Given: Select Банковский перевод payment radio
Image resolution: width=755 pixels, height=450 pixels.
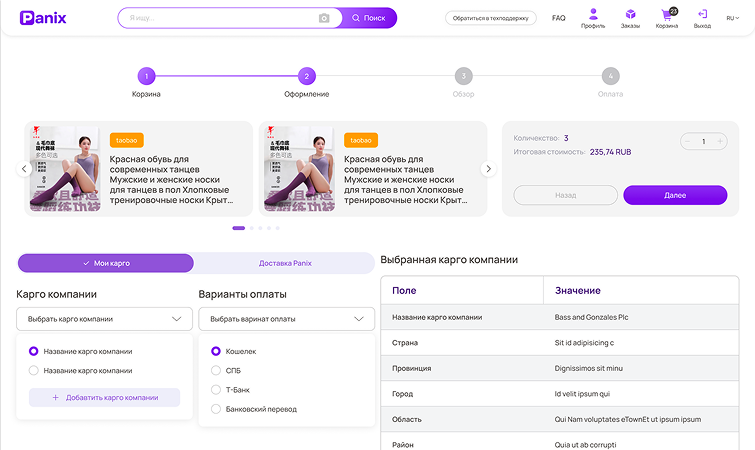Looking at the screenshot, I should pyautogui.click(x=216, y=409).
